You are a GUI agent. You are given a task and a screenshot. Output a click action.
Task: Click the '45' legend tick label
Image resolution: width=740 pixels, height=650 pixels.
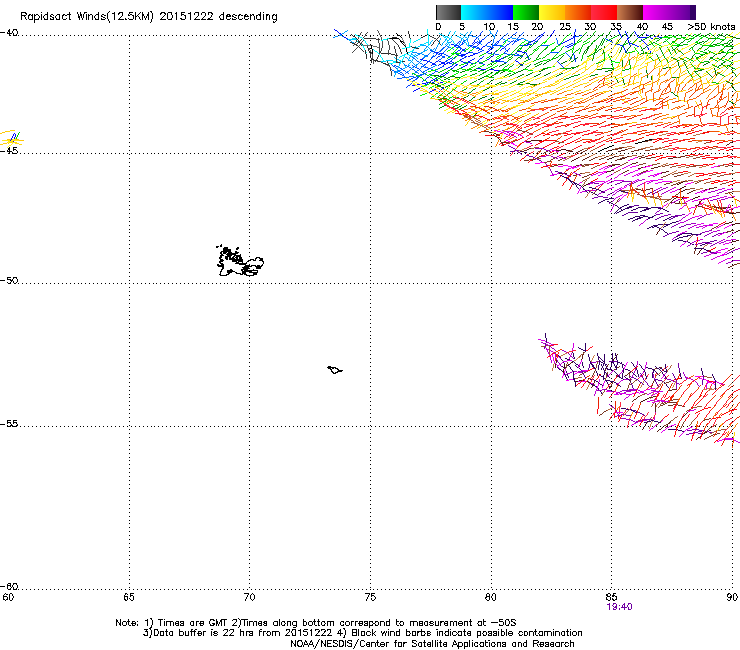click(667, 27)
